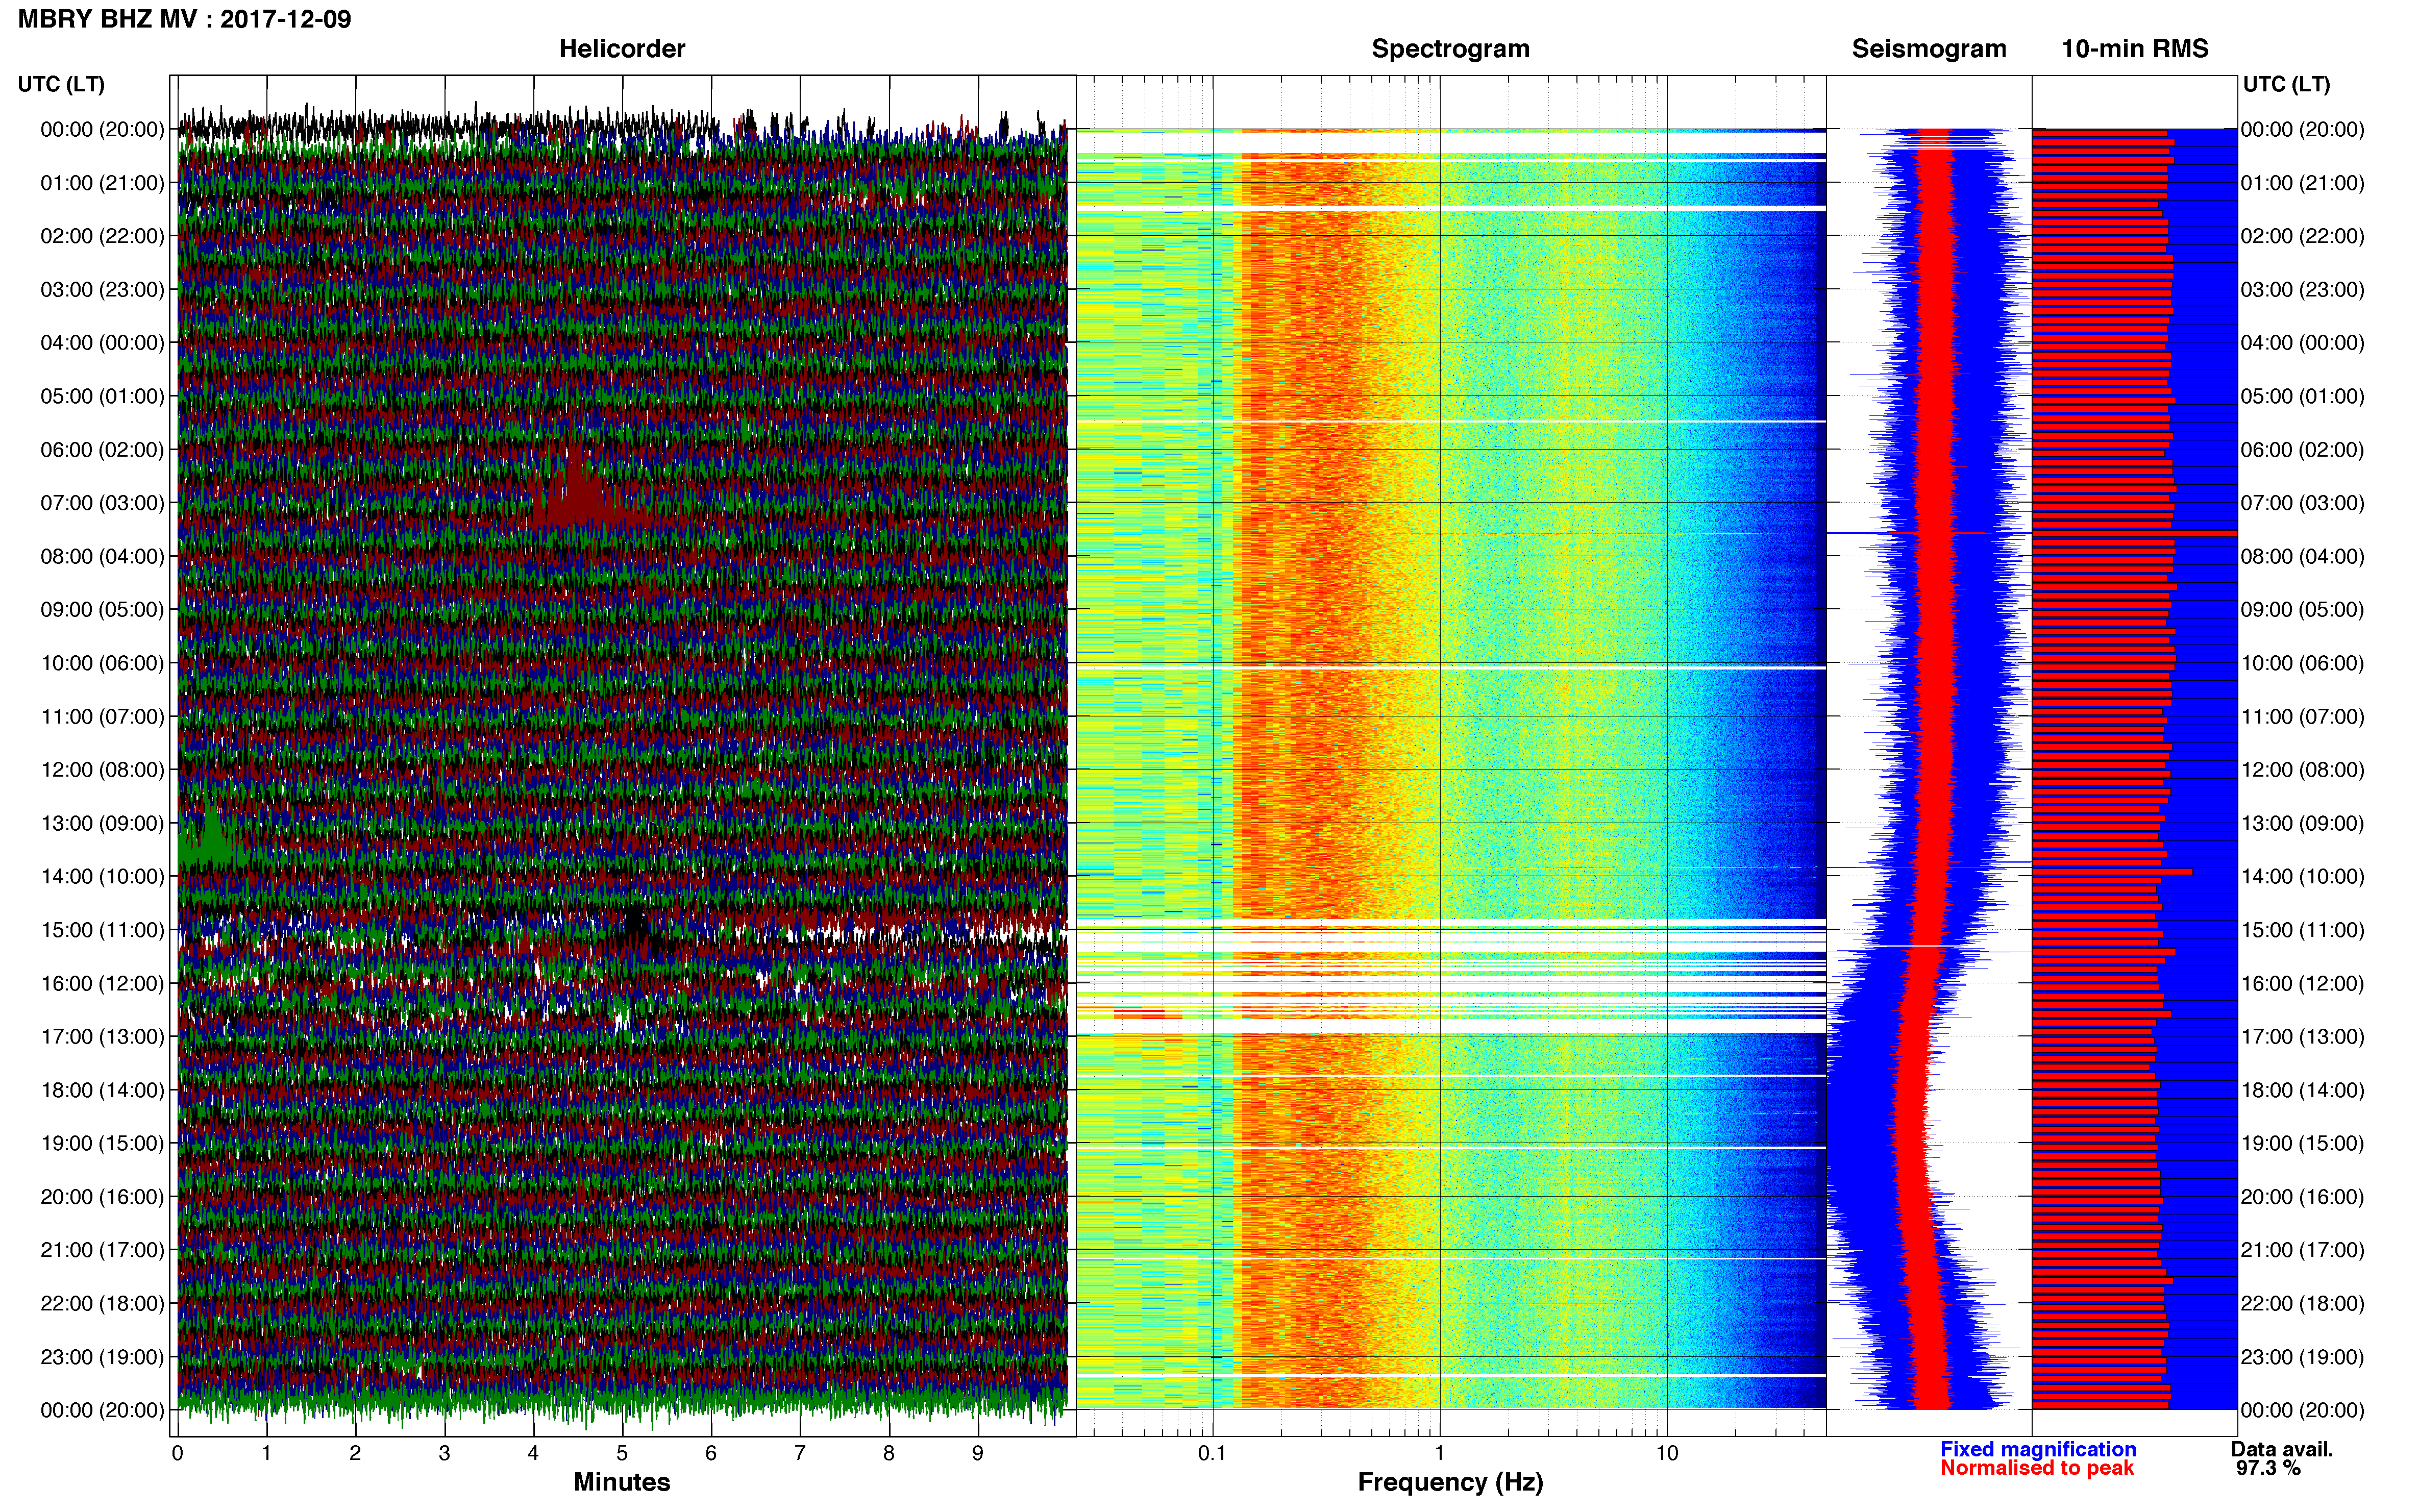
Task: Select the "10-min RMS" panel heading
Action: tap(2135, 49)
